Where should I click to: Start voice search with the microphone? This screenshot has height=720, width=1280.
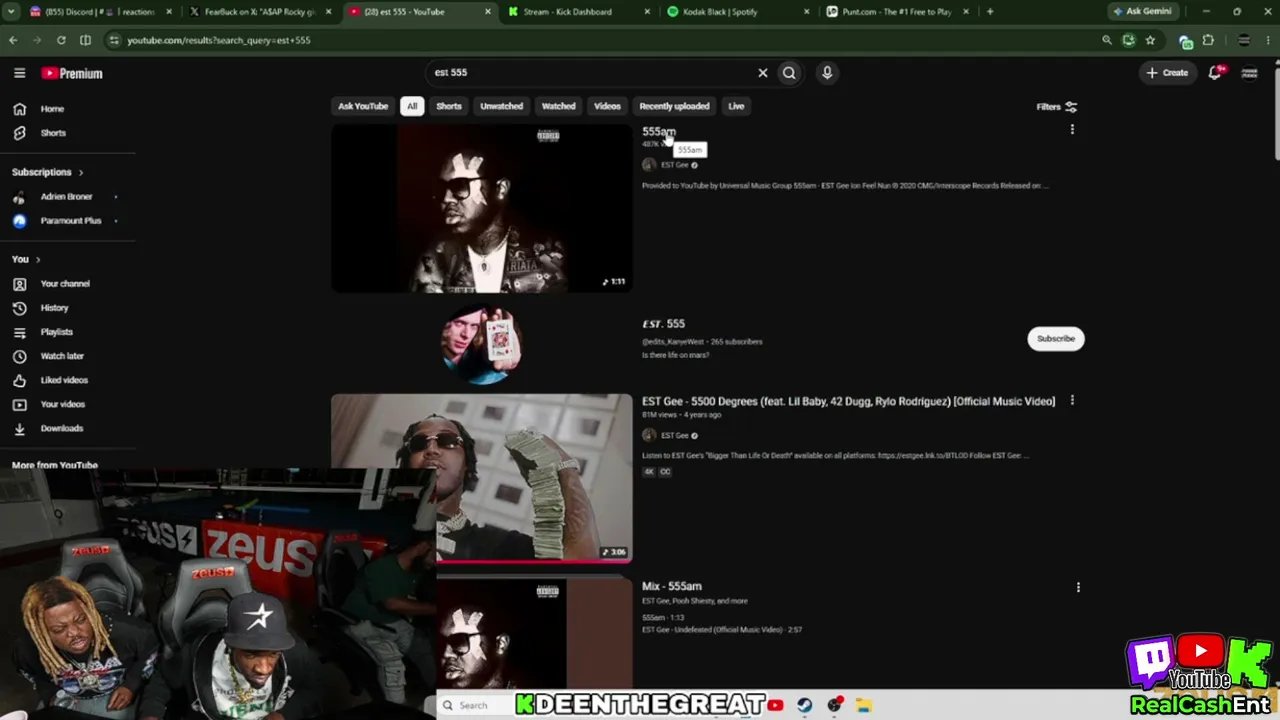click(x=827, y=73)
